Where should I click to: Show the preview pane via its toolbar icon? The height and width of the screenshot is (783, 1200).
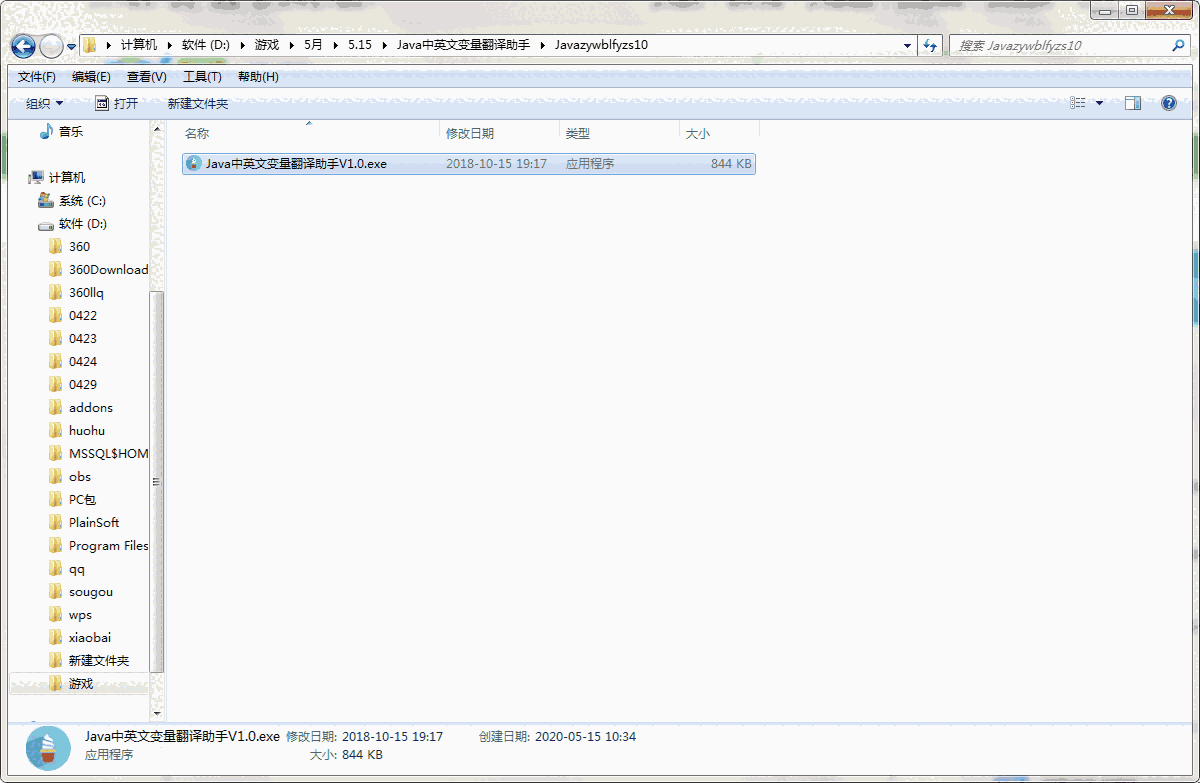pos(1133,102)
